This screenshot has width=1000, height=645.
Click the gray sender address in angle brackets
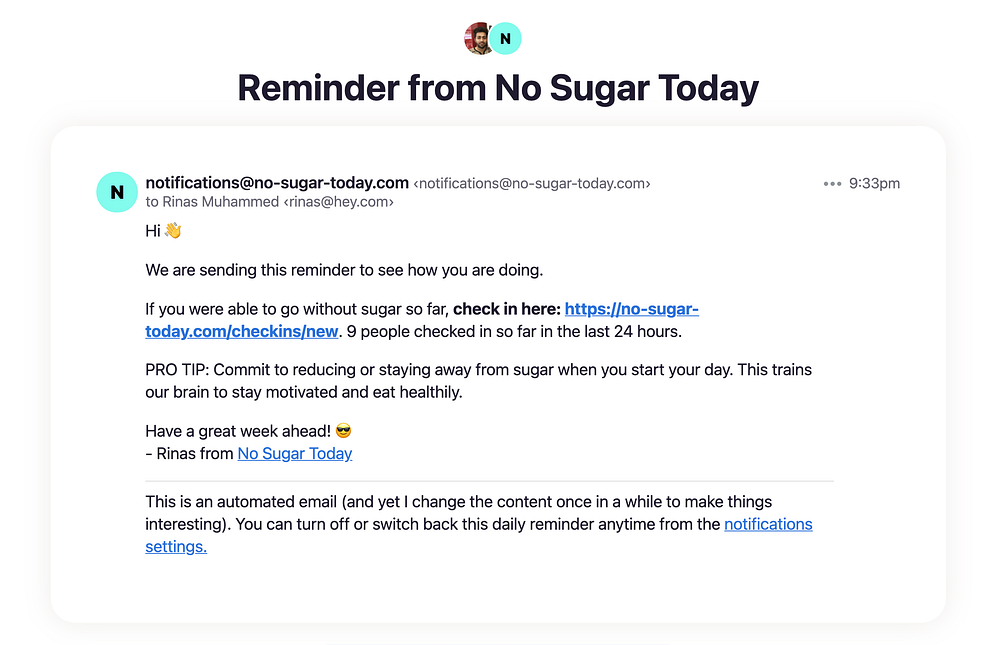pos(532,184)
